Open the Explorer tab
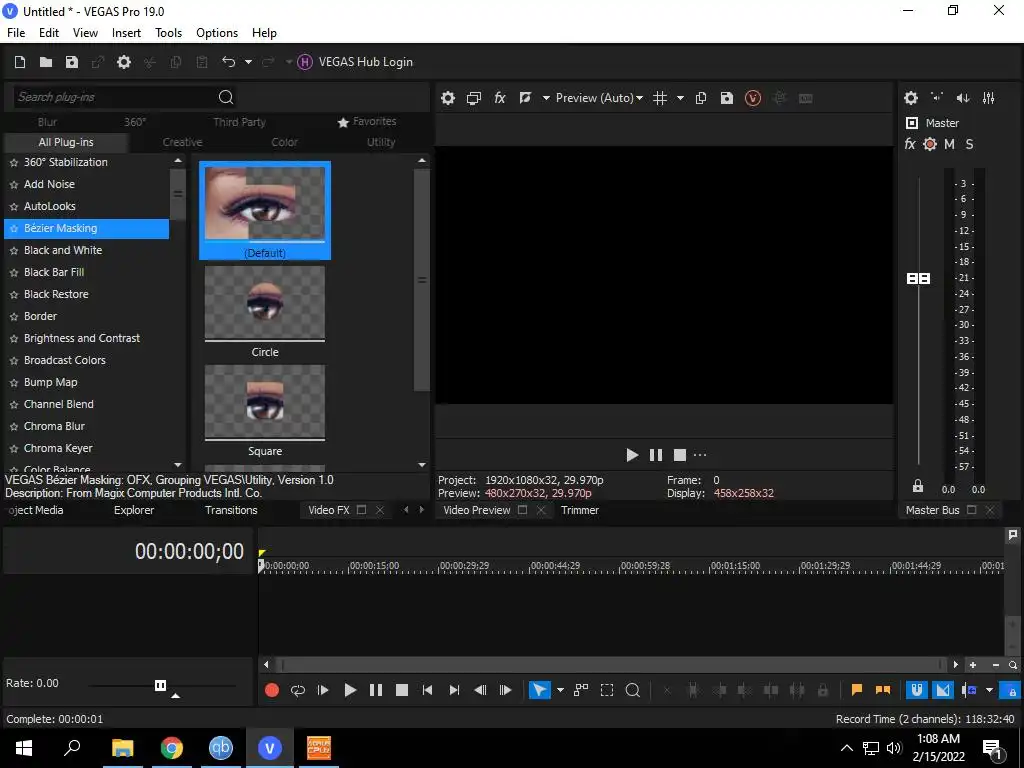 point(134,510)
